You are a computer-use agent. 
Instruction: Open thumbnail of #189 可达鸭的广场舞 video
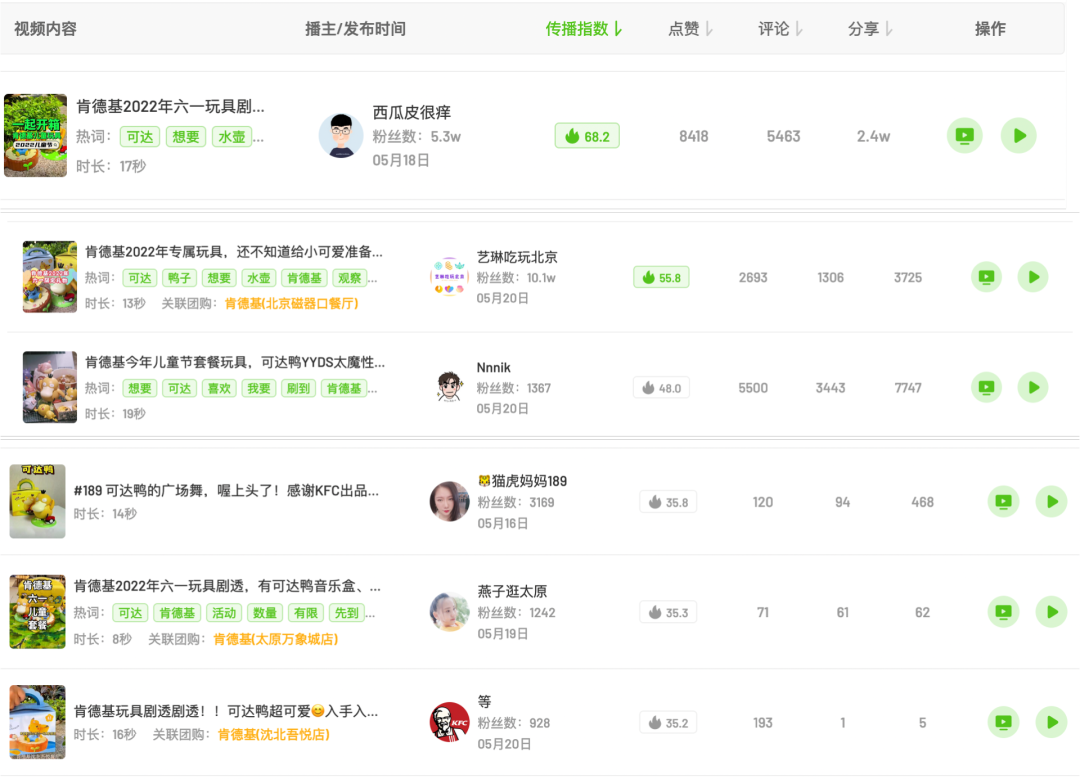(37, 501)
